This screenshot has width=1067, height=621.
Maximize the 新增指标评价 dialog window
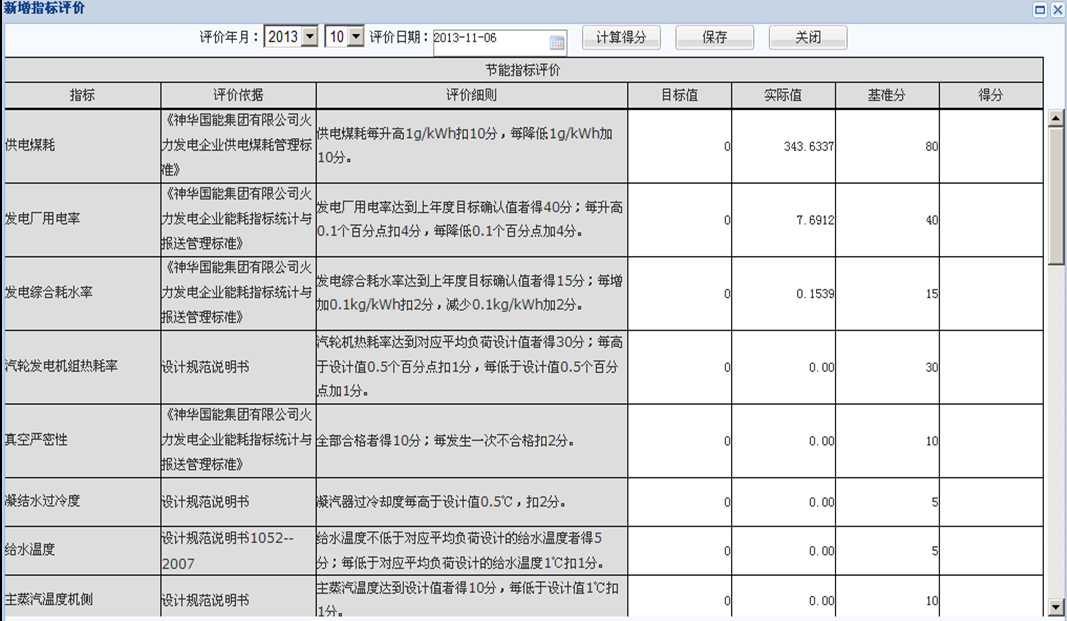click(x=1040, y=9)
